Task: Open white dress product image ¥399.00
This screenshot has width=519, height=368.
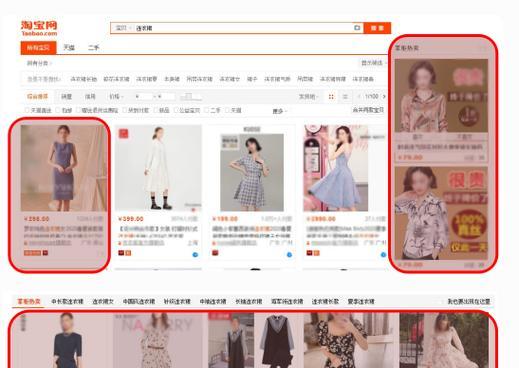Action: pyautogui.click(x=158, y=168)
